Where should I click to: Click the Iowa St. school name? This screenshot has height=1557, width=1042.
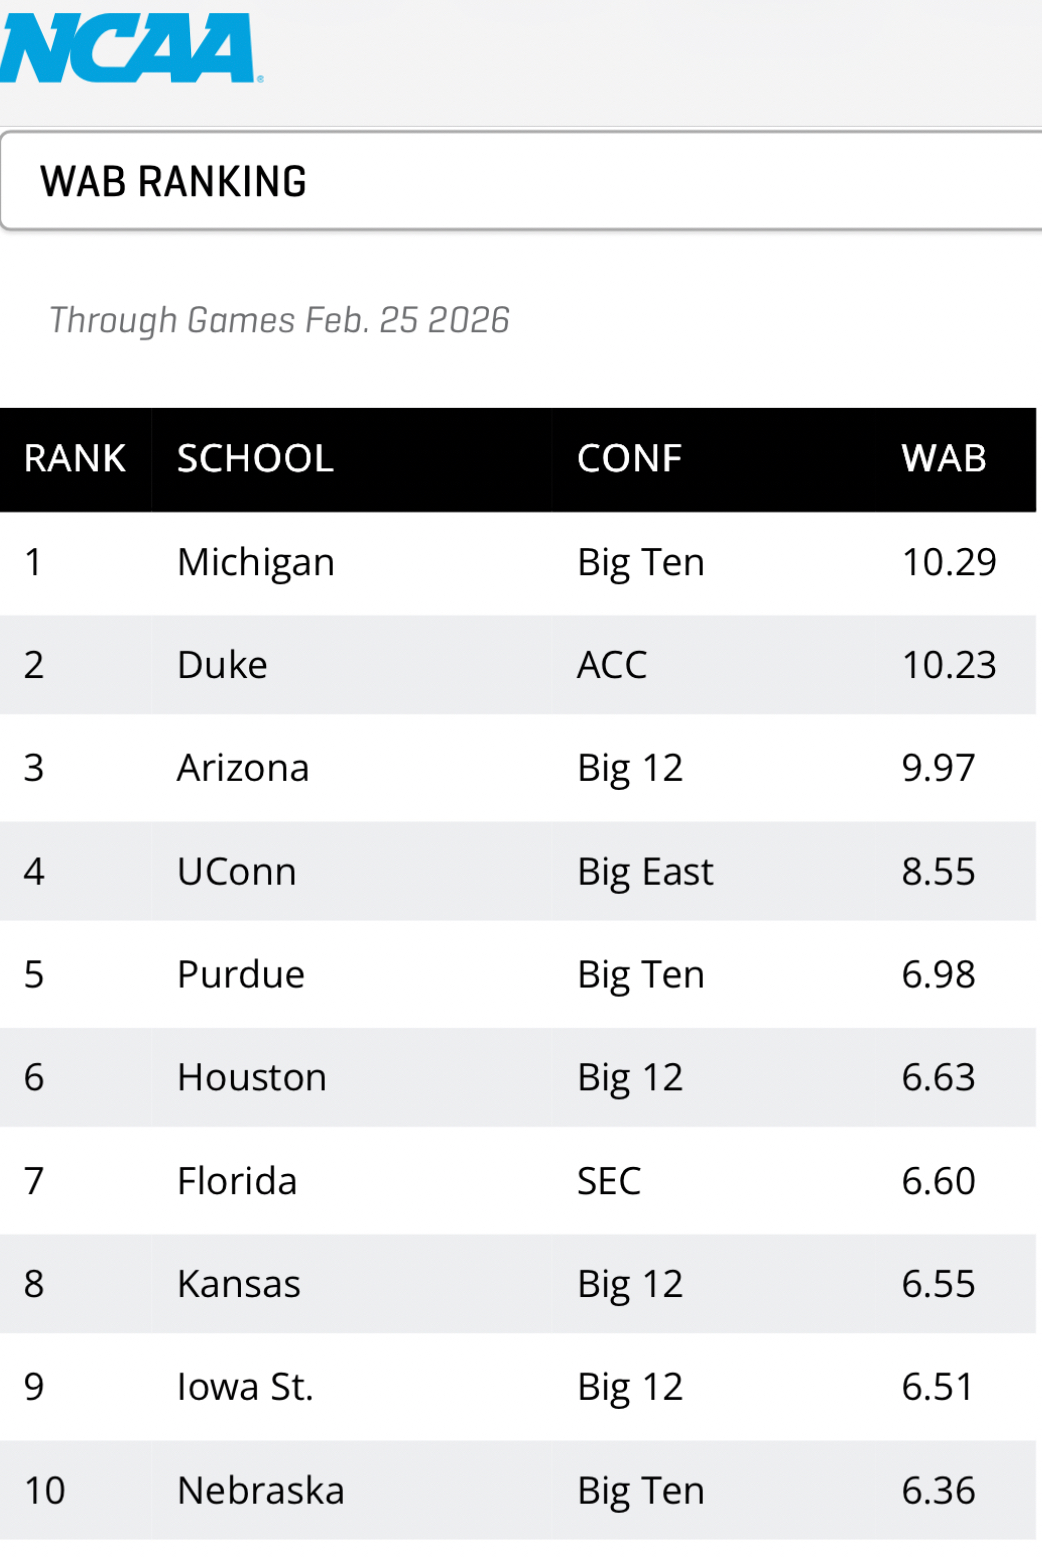tap(245, 1387)
